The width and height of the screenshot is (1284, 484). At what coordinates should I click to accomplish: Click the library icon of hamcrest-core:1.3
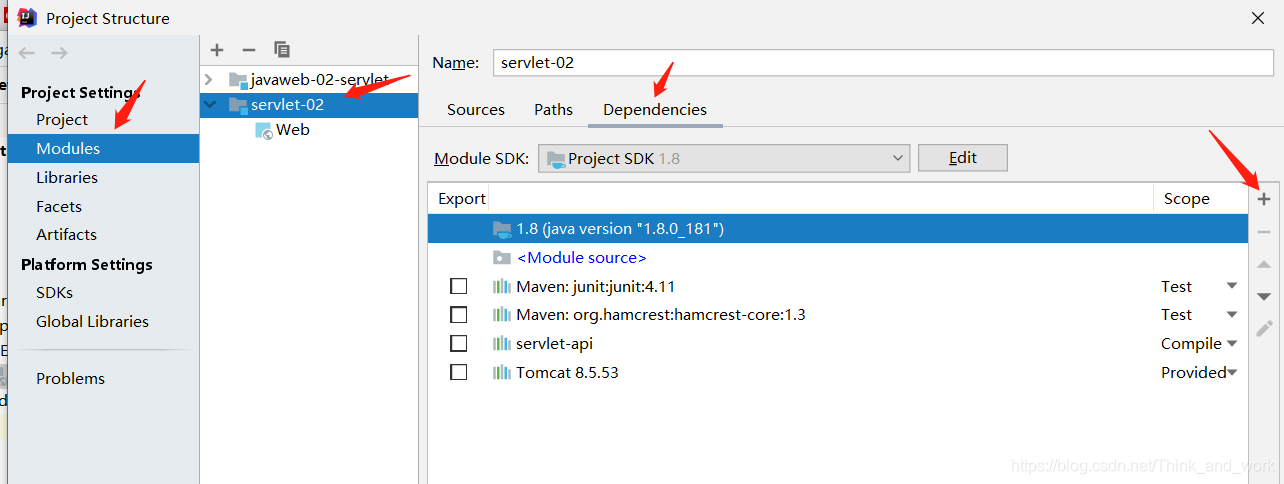(502, 314)
